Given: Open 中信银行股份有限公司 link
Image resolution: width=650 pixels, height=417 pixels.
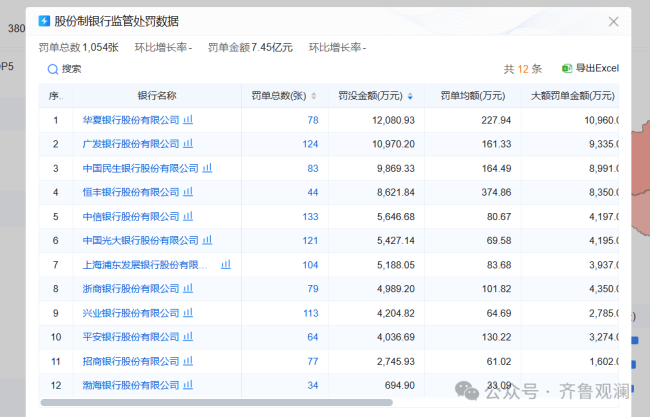Looking at the screenshot, I should 131,216.
